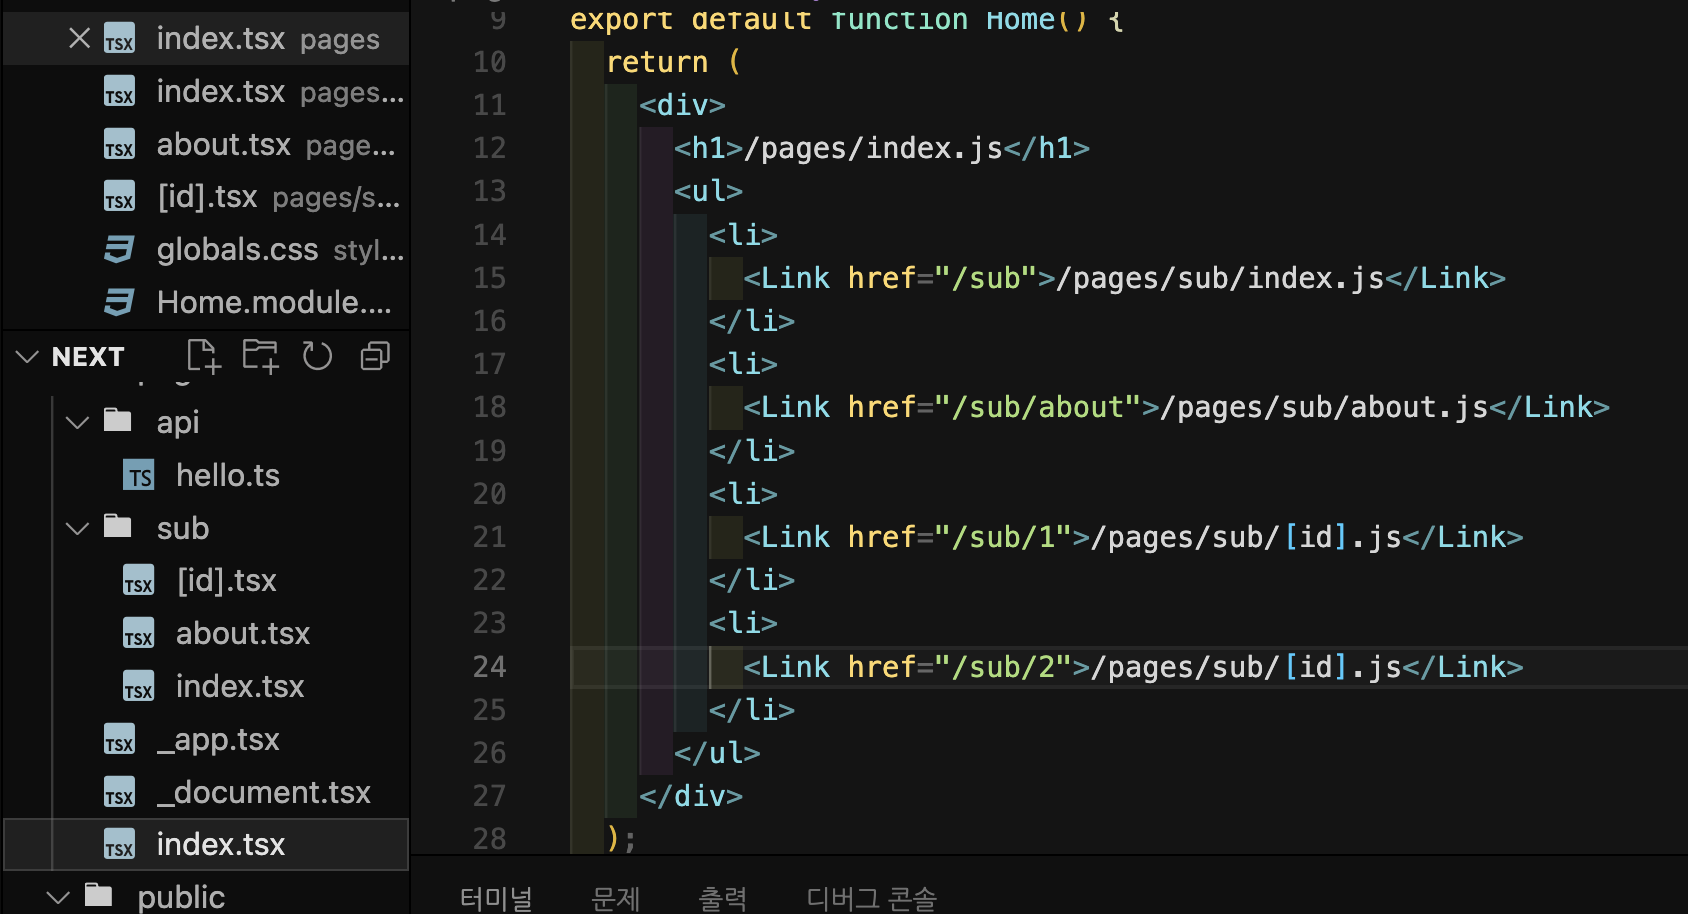Click the return keyword on line 10
Screen dimensions: 1688x914
(657, 62)
